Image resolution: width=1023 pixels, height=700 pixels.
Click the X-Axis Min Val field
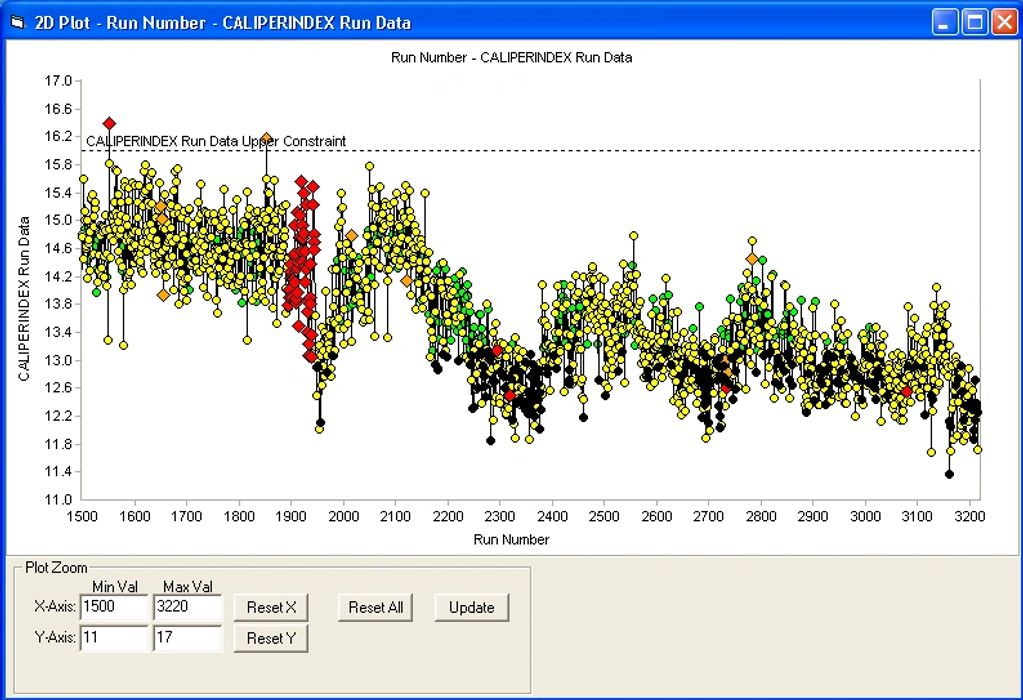click(x=113, y=607)
